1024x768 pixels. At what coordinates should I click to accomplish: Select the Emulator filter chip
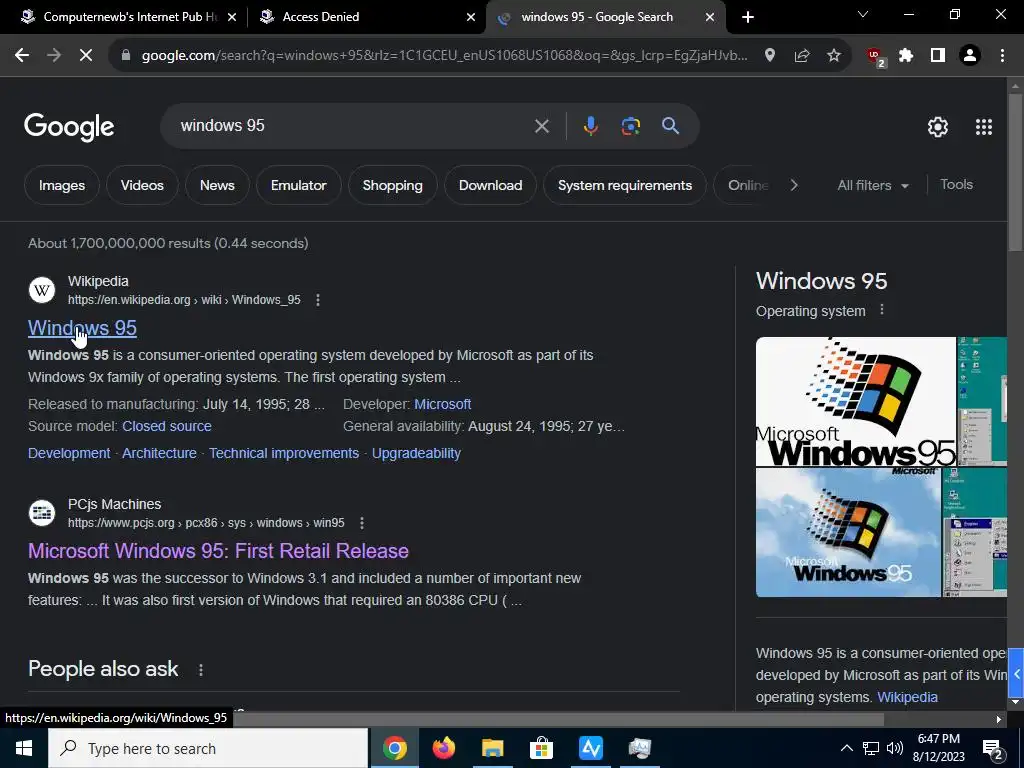coord(298,185)
